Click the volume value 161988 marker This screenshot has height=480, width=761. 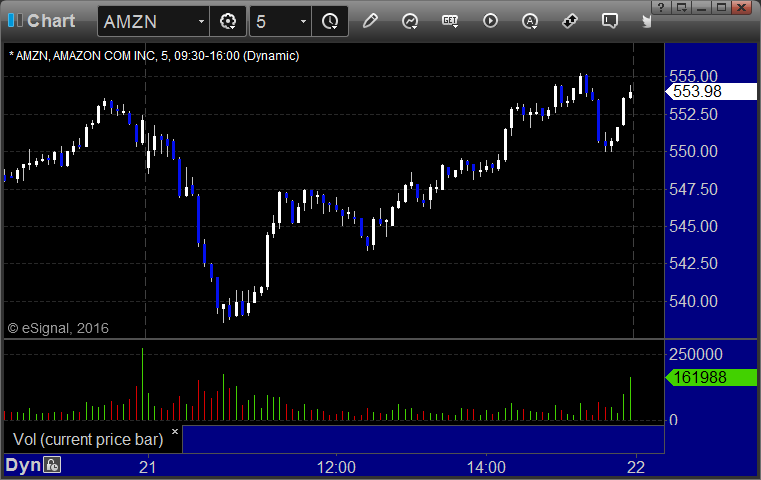coord(711,377)
